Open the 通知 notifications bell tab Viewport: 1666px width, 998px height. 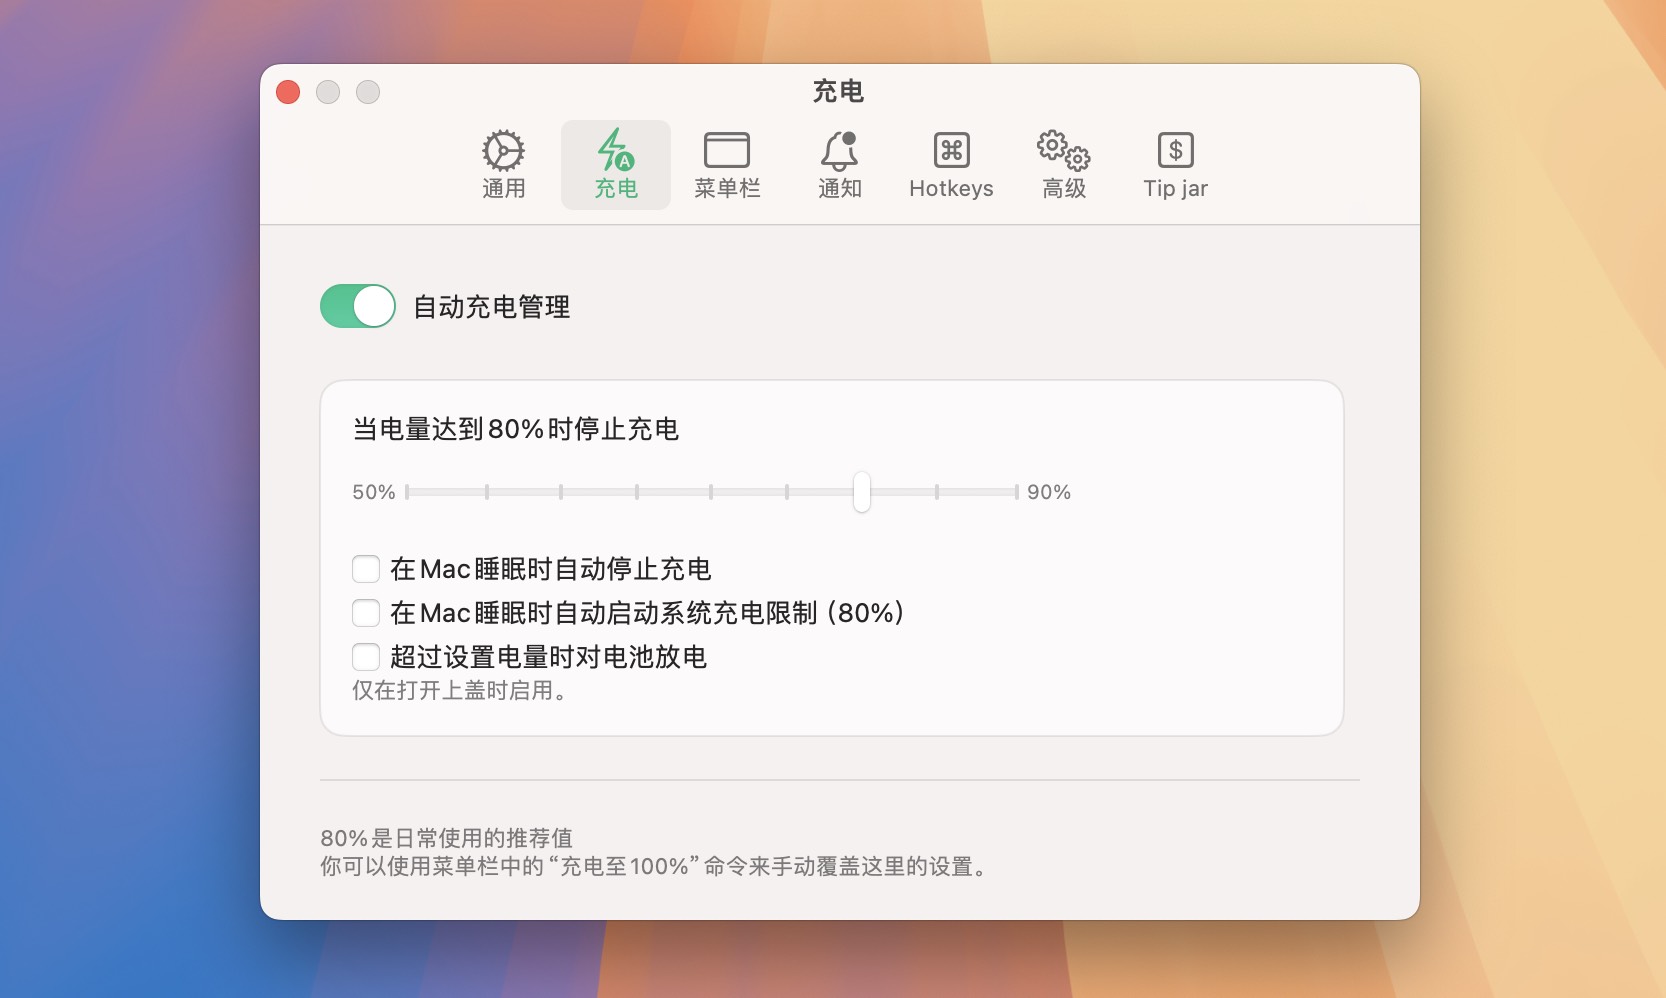click(x=839, y=165)
